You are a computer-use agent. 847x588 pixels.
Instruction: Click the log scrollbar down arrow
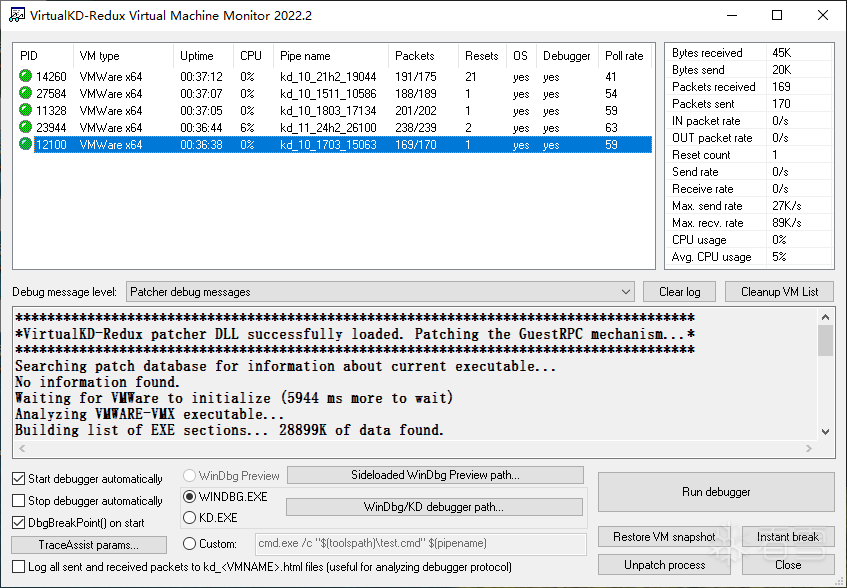(x=825, y=431)
